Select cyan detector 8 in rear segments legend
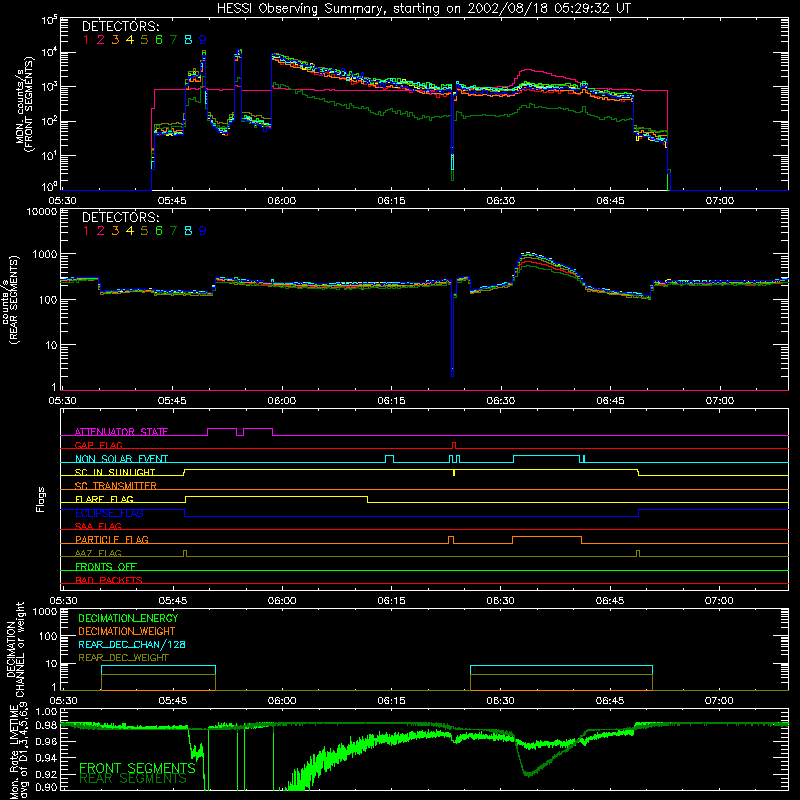This screenshot has height=800, width=800. [188, 231]
